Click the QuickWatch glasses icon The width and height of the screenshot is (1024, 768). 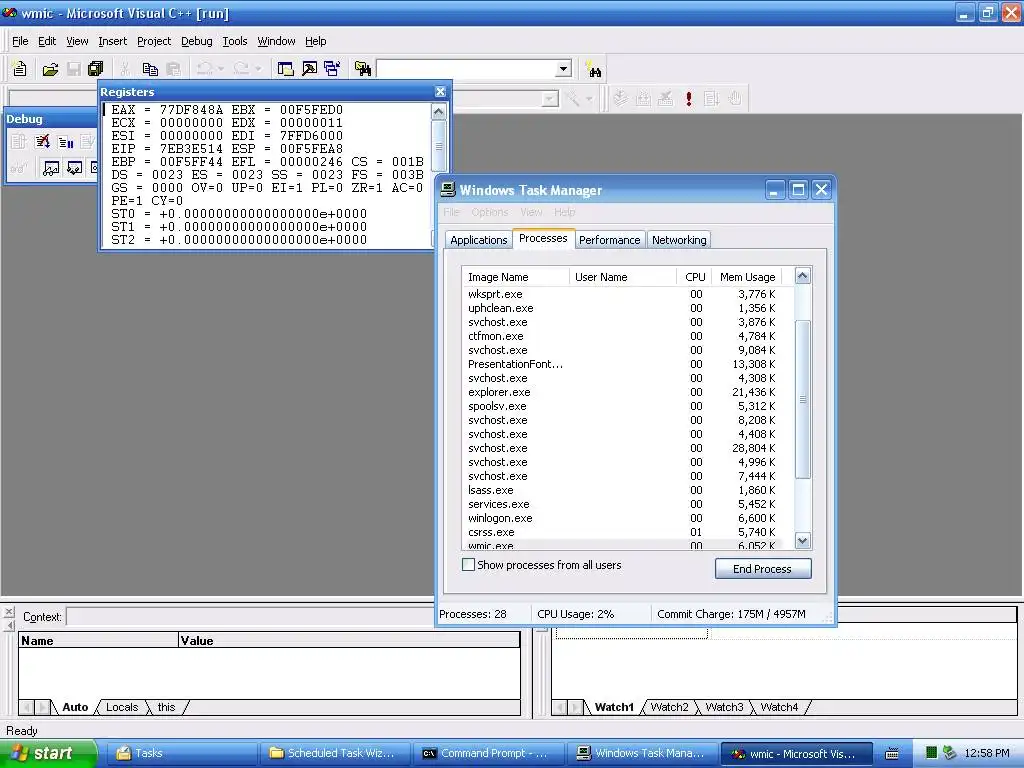pyautogui.click(x=18, y=168)
